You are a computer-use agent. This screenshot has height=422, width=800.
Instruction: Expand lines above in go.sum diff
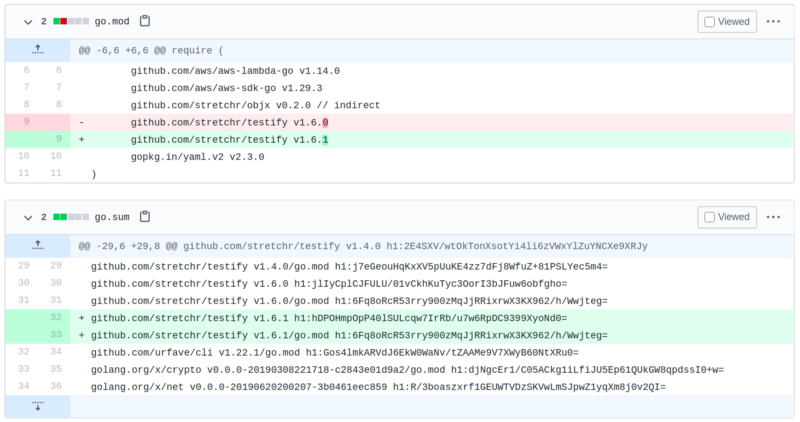pos(38,245)
